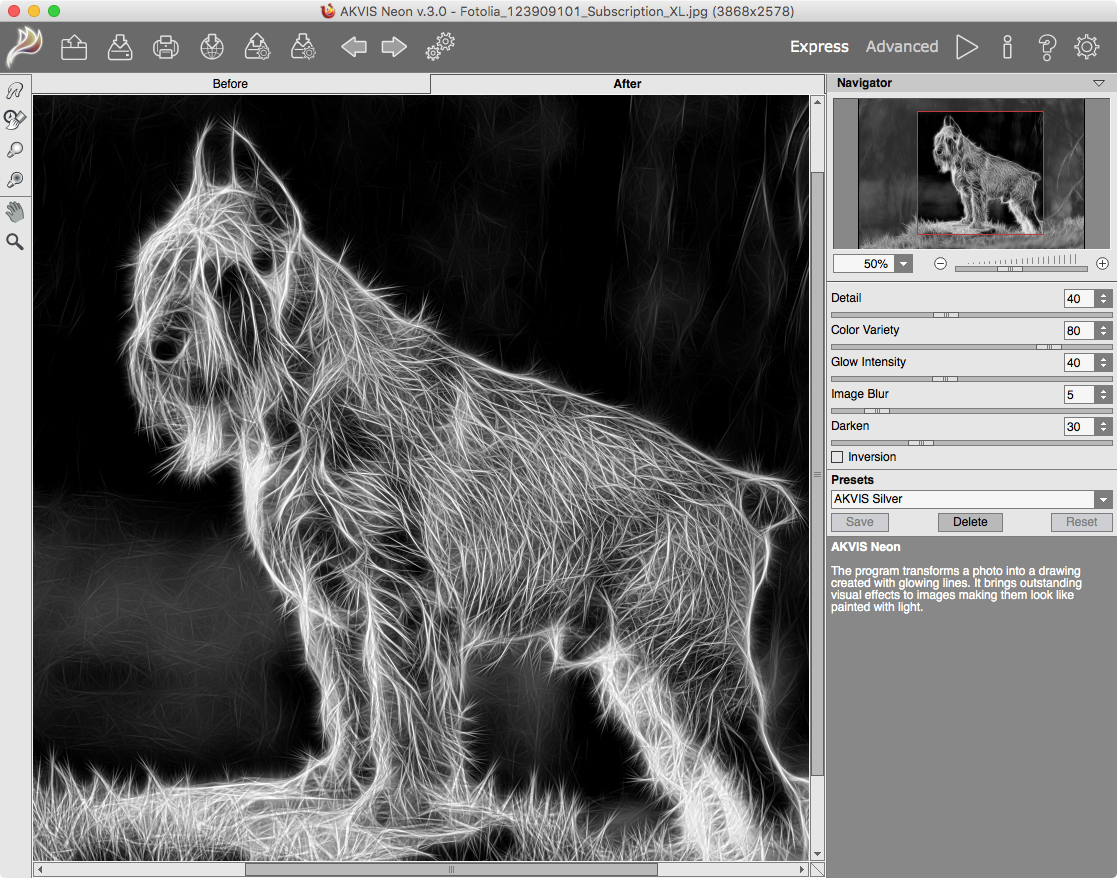Viewport: 1117px width, 878px height.
Task: Click the AKVIS home page logo
Action: coord(24,47)
